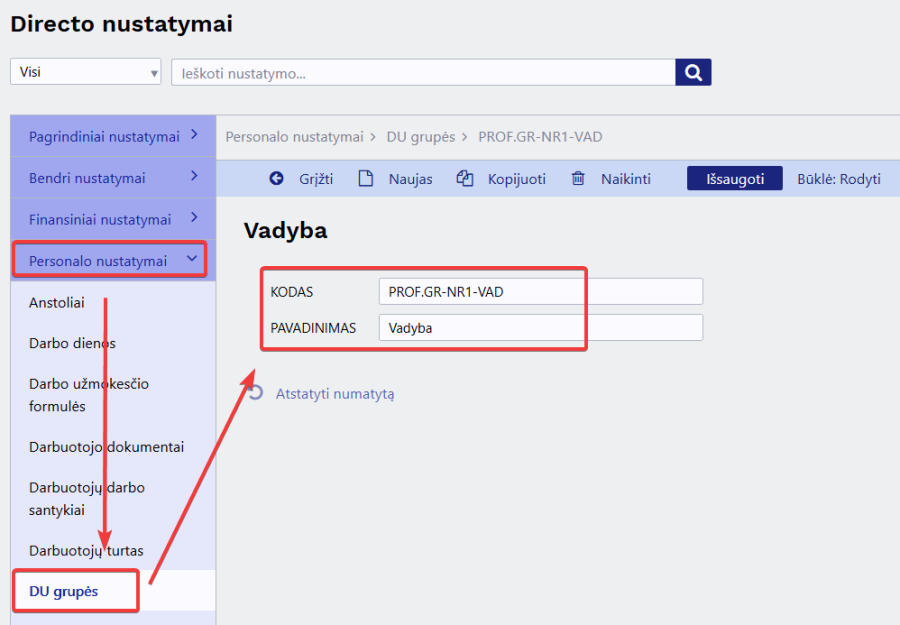The image size is (900, 625).
Task: Click the Kopijuoti copy icon
Action: pyautogui.click(x=464, y=178)
